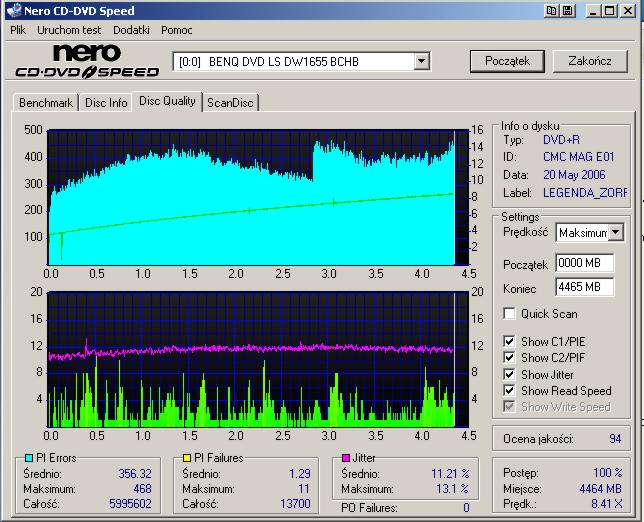The image size is (644, 522).
Task: Click Prędk. speed value 8.41 X
Action: [607, 504]
